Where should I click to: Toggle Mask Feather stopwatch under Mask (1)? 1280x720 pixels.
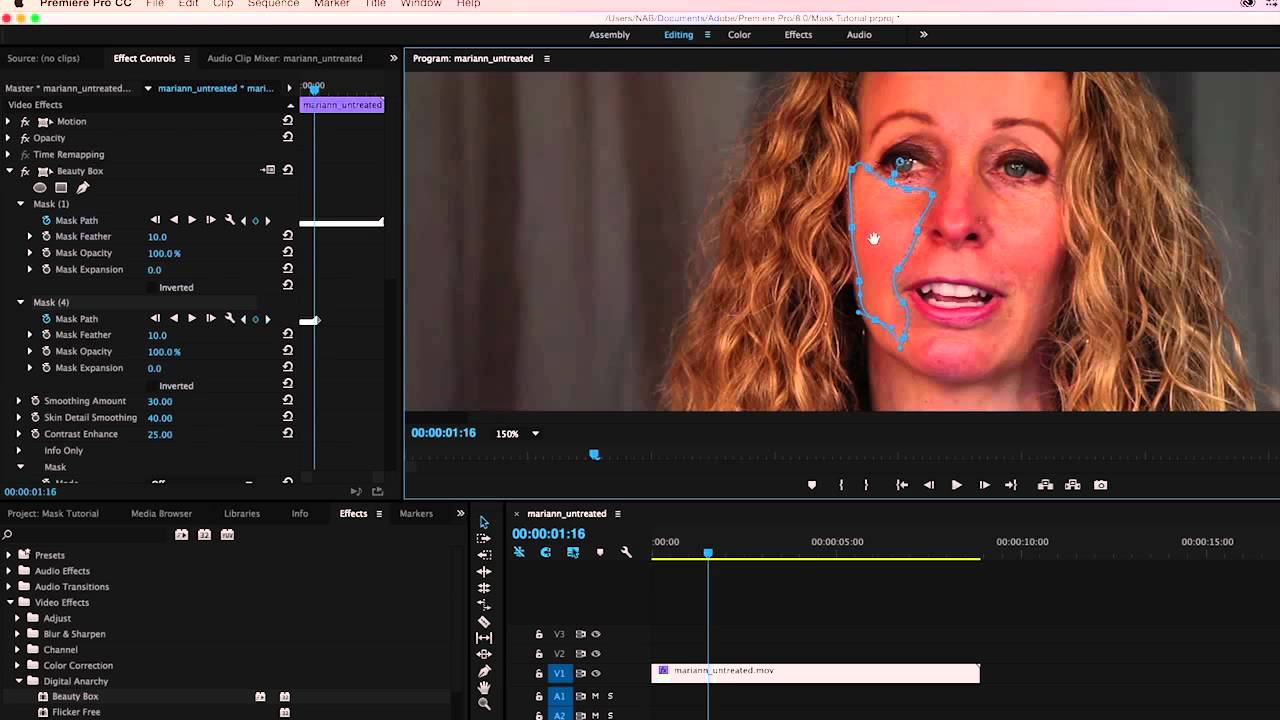click(x=46, y=237)
